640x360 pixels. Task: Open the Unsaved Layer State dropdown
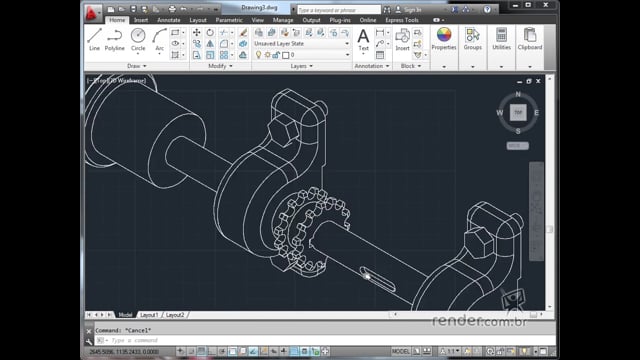[301, 43]
